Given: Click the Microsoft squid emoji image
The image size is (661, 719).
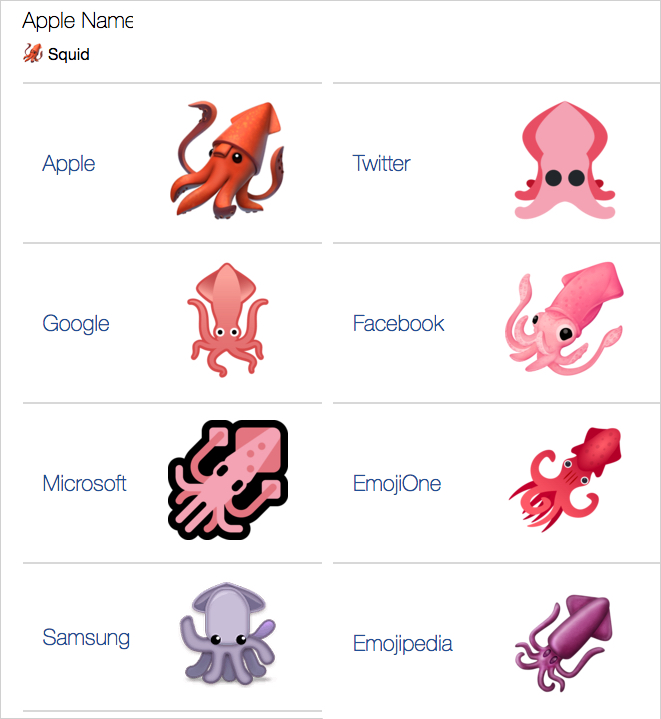Looking at the screenshot, I should pos(228,479).
